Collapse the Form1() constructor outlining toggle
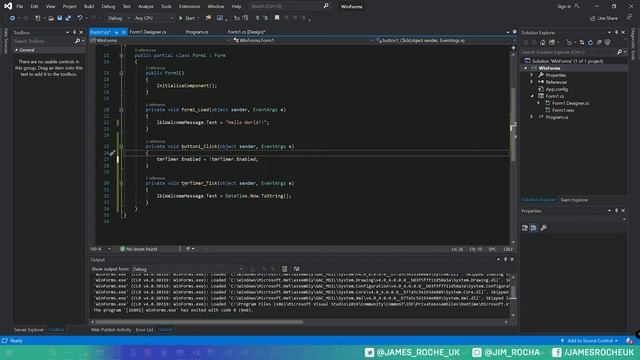The image size is (640, 360). point(121,73)
